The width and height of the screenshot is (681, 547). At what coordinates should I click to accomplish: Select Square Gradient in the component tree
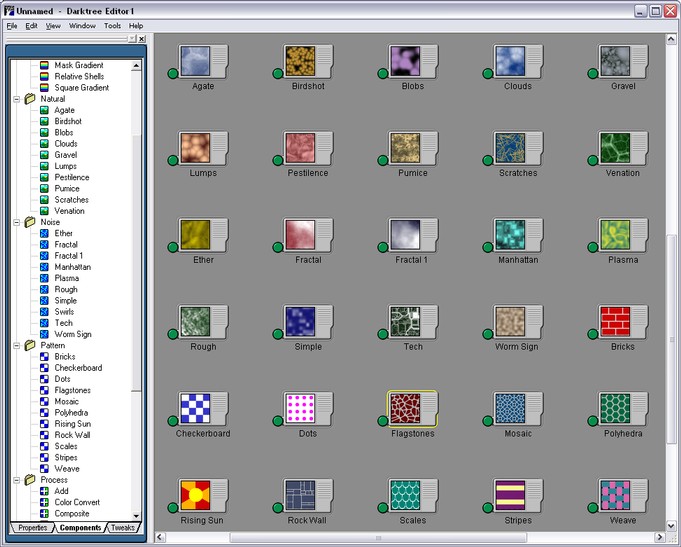[x=82, y=88]
